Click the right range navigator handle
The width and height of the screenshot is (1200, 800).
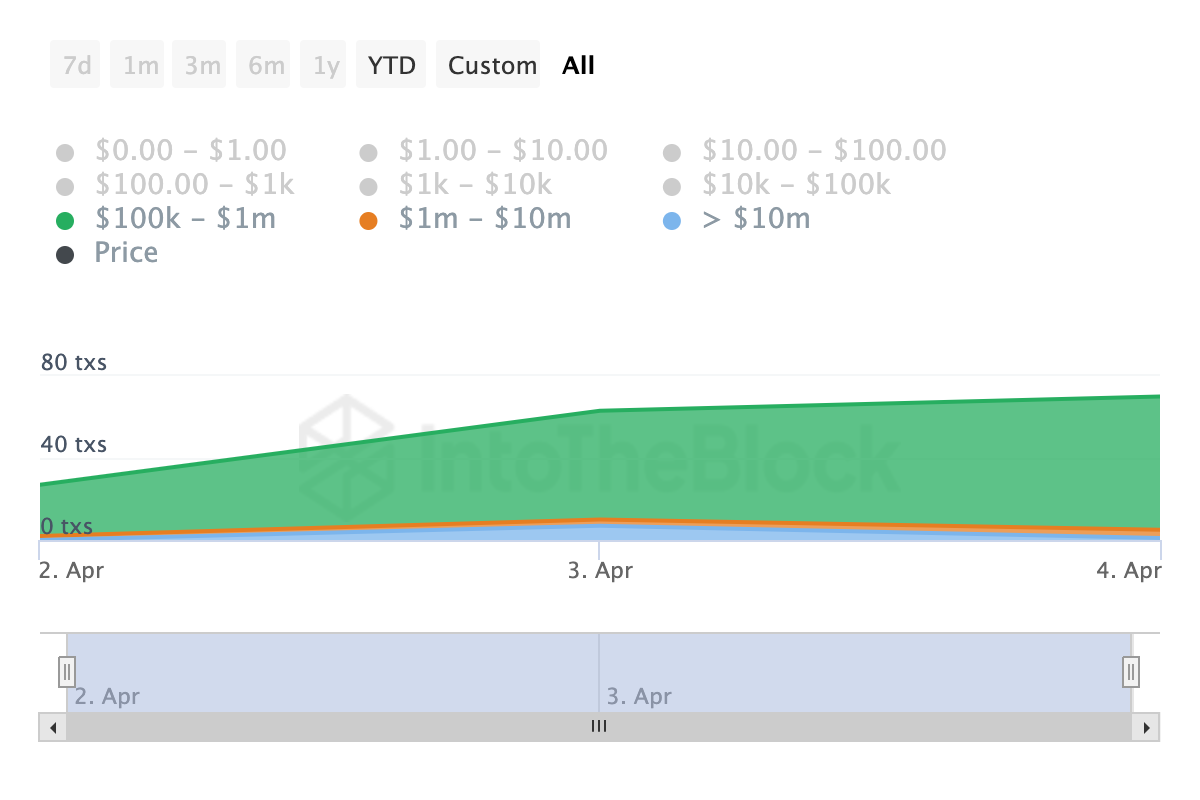[x=1131, y=670]
